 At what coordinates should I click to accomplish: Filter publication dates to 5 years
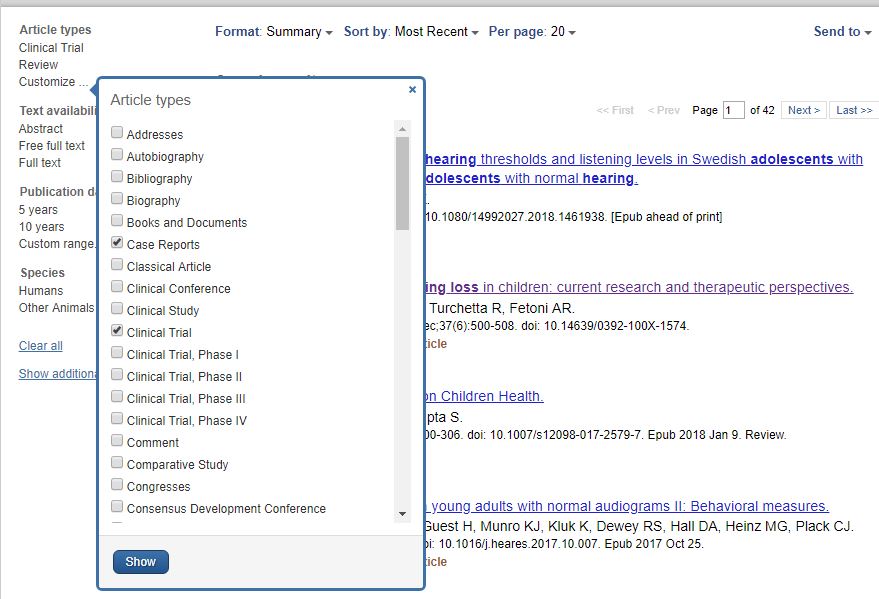[x=38, y=210]
